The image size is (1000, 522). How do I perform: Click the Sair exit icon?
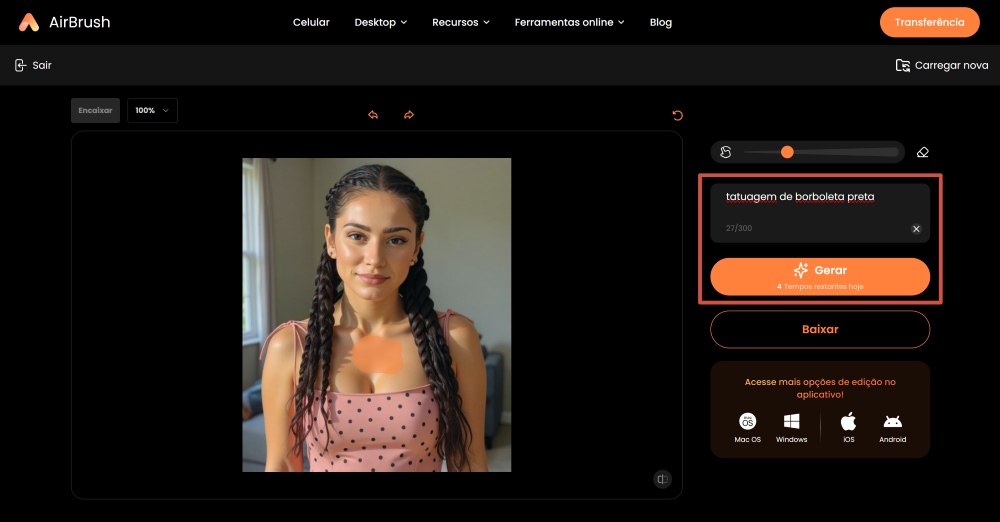[x=20, y=65]
